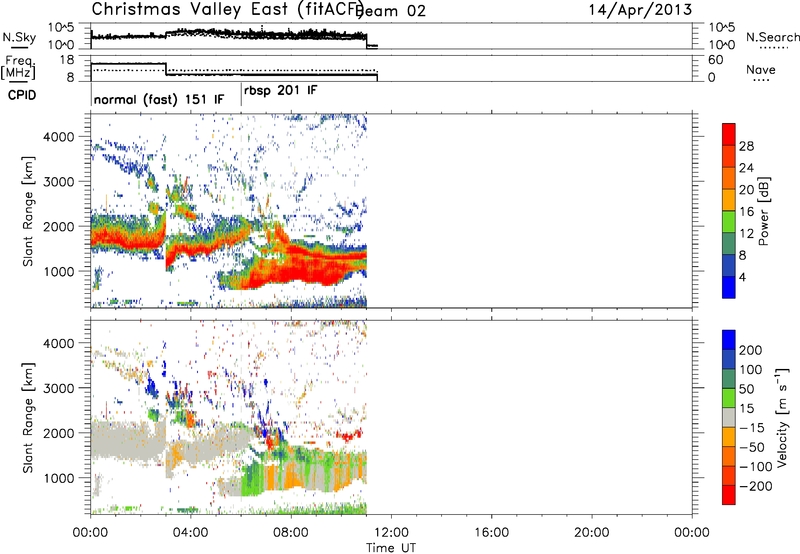Click the 28 label on the Power color bar
Screen dimensions: 800x554
746,146
